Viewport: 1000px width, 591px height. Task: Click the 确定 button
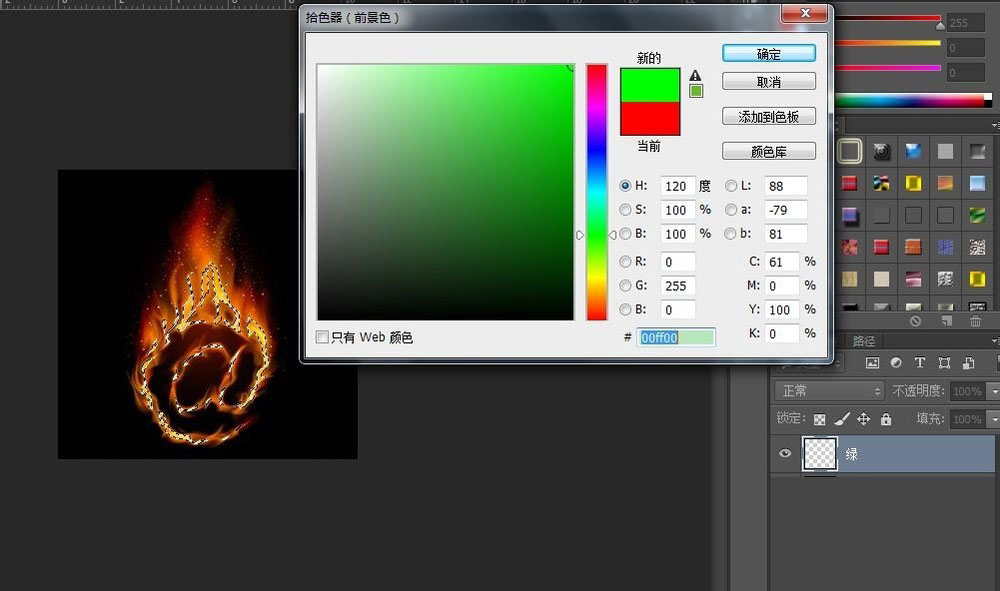coord(768,54)
